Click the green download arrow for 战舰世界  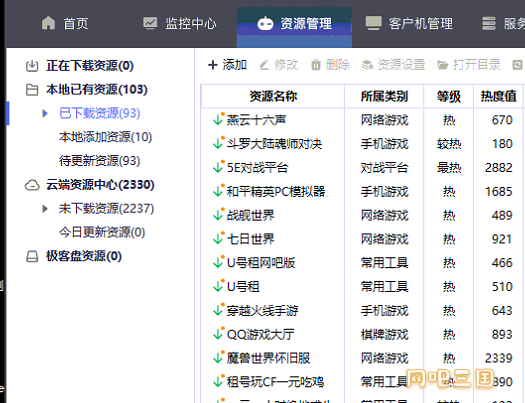218,215
